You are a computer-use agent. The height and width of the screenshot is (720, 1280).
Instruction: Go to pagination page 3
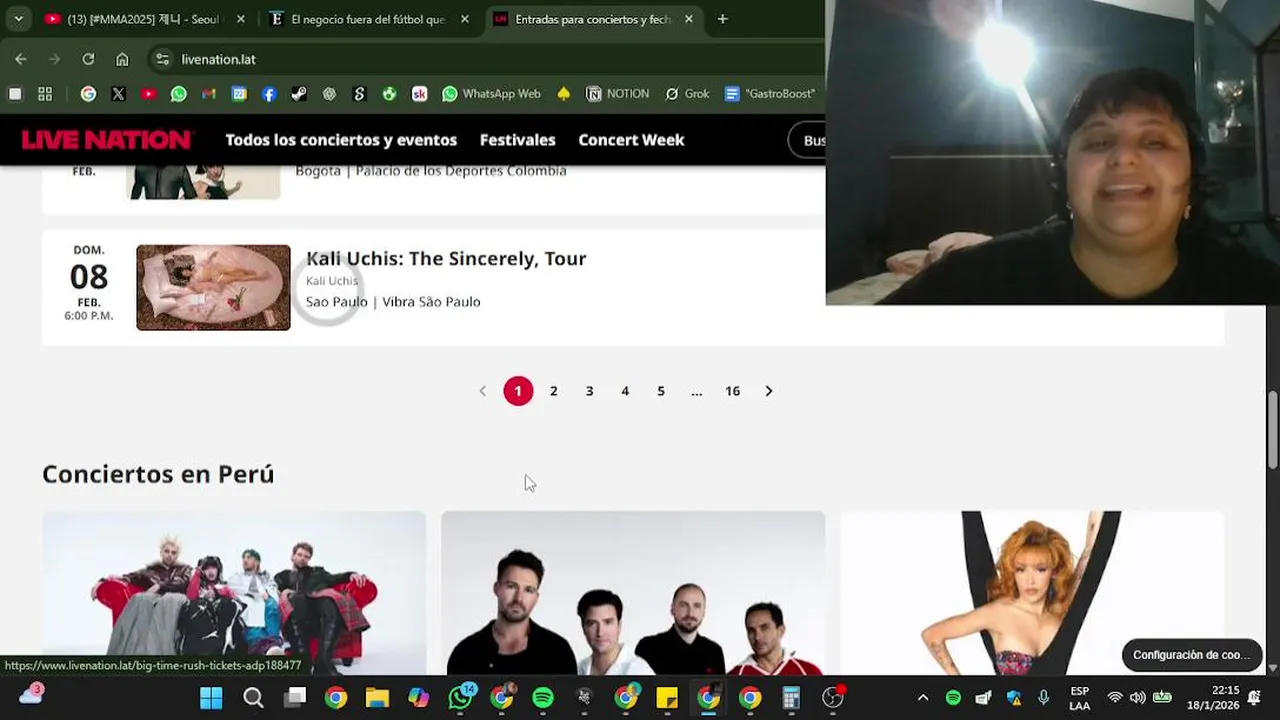coord(589,391)
